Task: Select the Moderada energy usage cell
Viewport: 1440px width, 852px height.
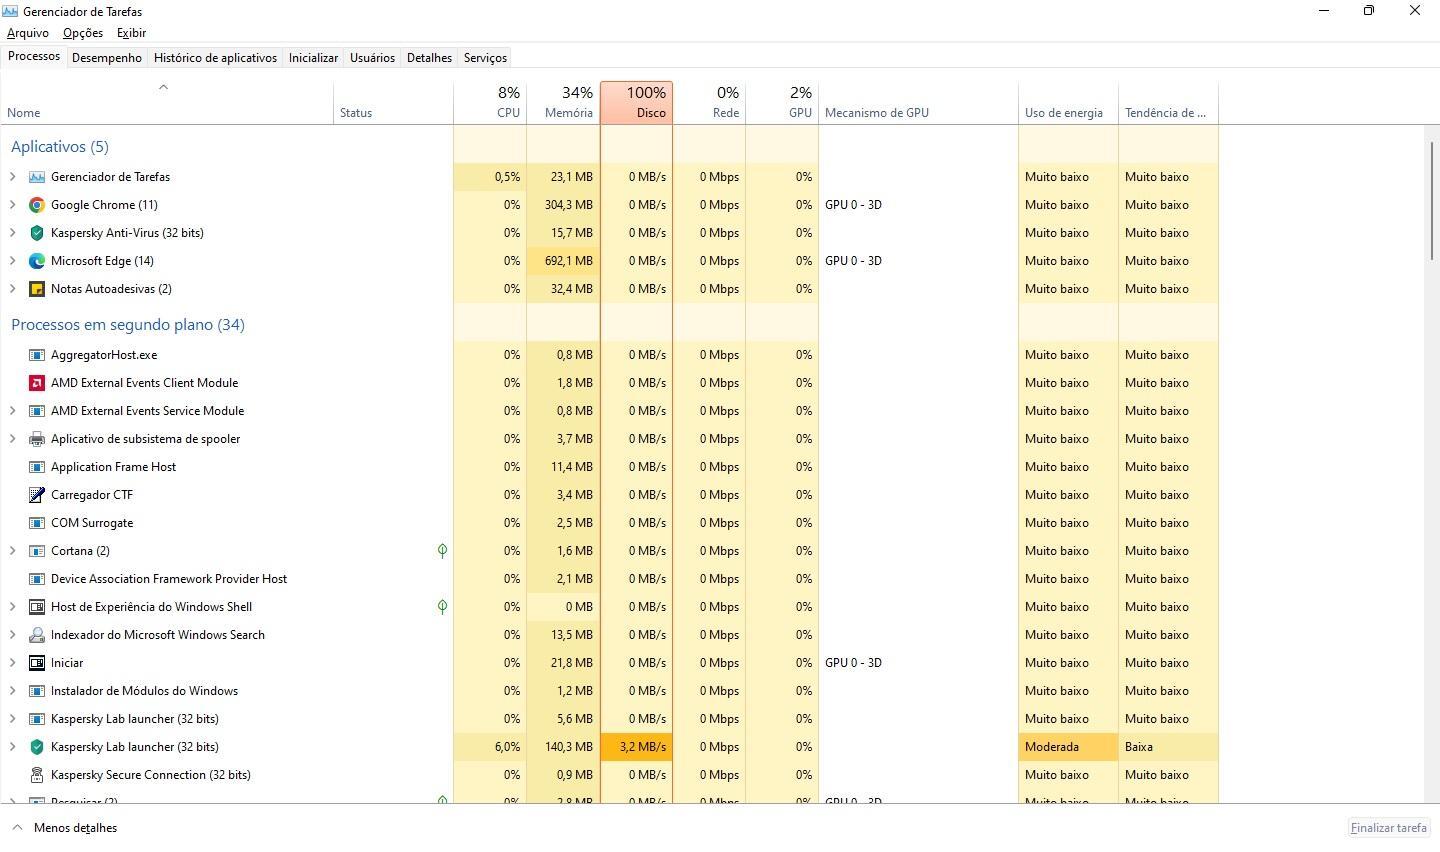Action: [x=1068, y=747]
